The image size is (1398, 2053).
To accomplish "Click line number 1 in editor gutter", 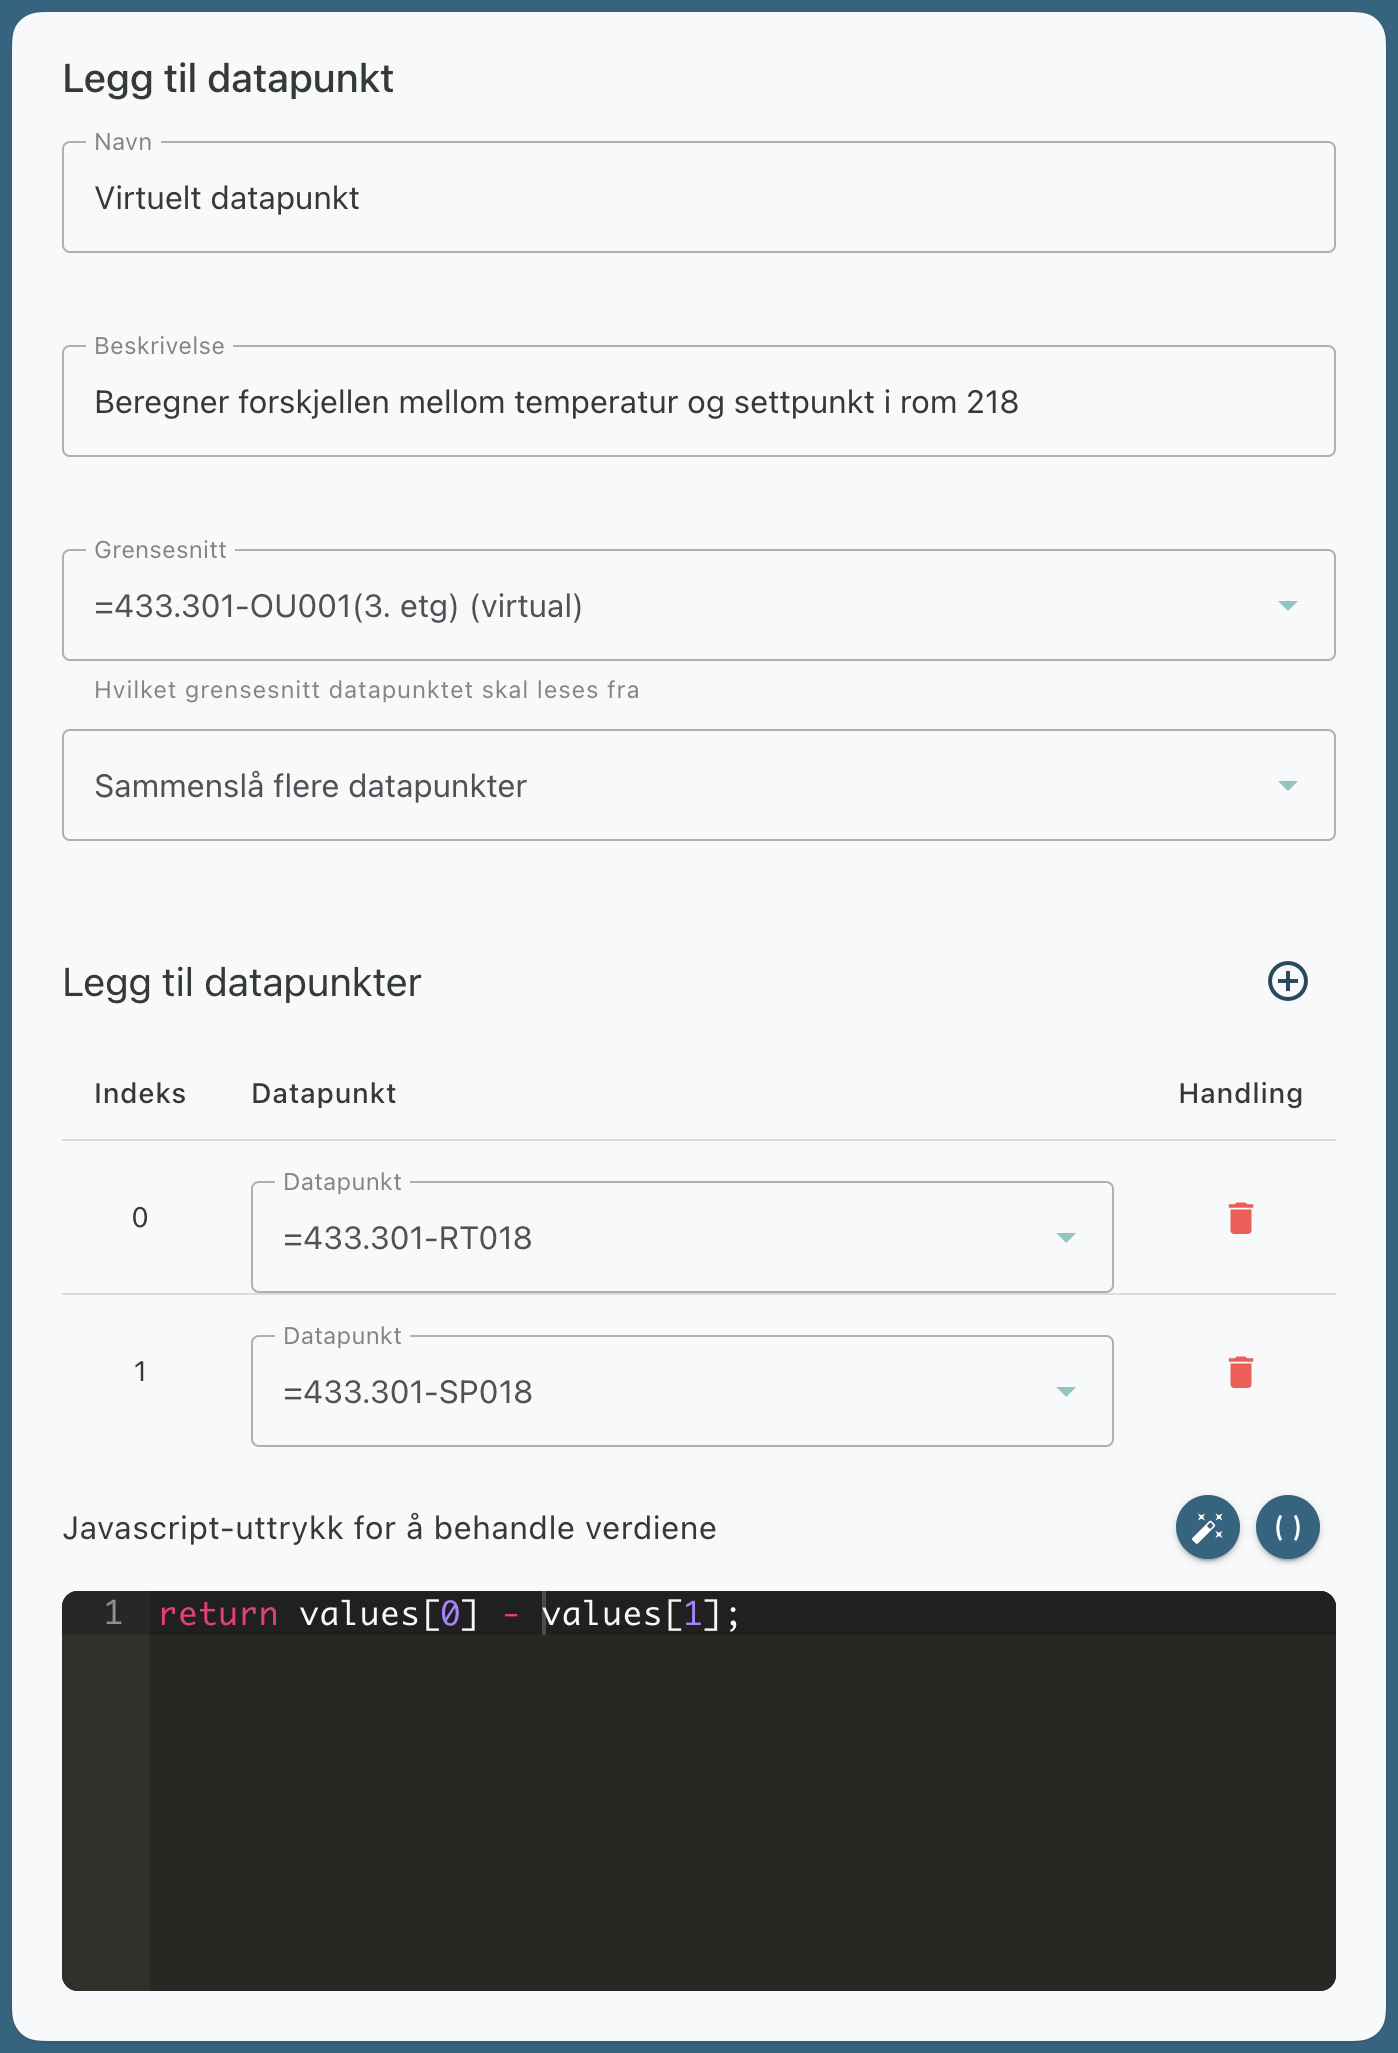I will click(x=113, y=1614).
